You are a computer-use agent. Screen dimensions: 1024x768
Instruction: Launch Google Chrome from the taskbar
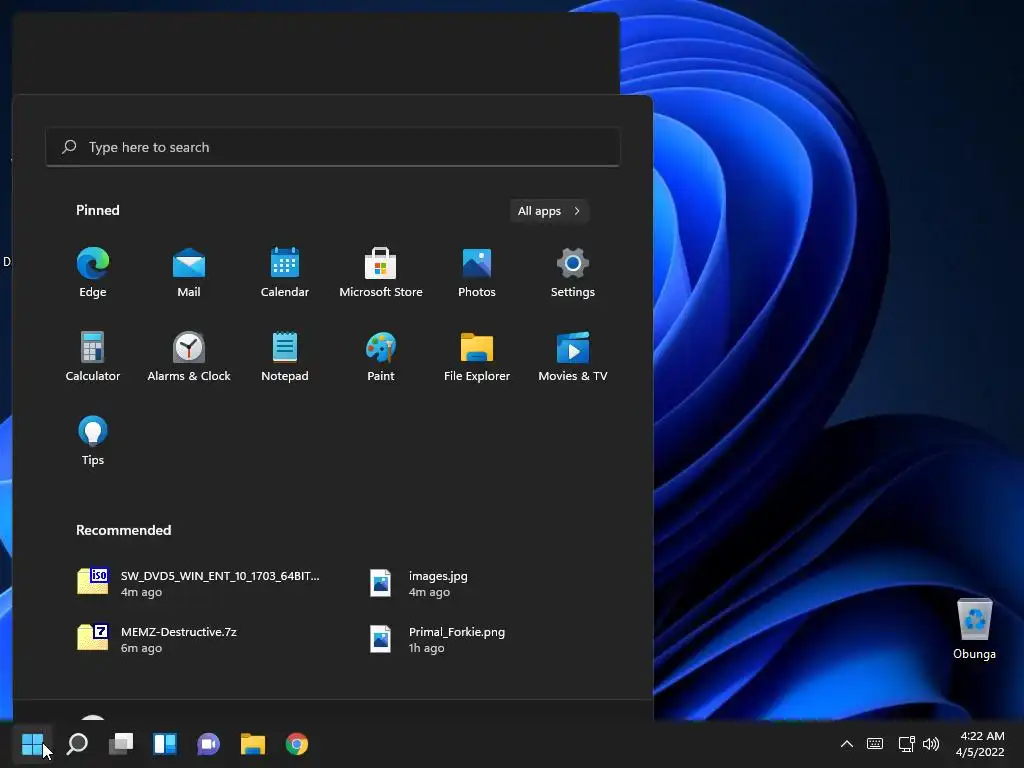coord(296,743)
